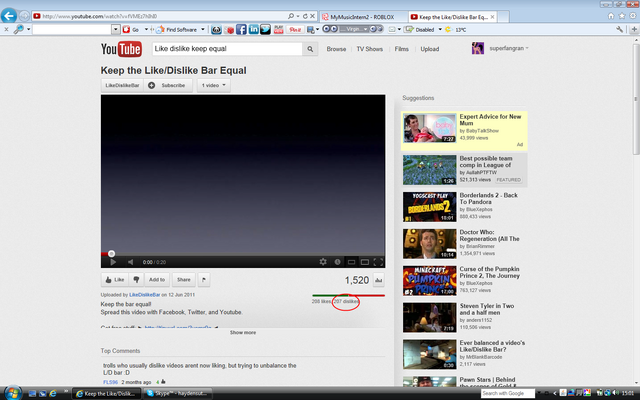This screenshot has width=640, height=400.
Task: Select the Keep the Like/Dislike Bar tab
Action: click(x=452, y=17)
